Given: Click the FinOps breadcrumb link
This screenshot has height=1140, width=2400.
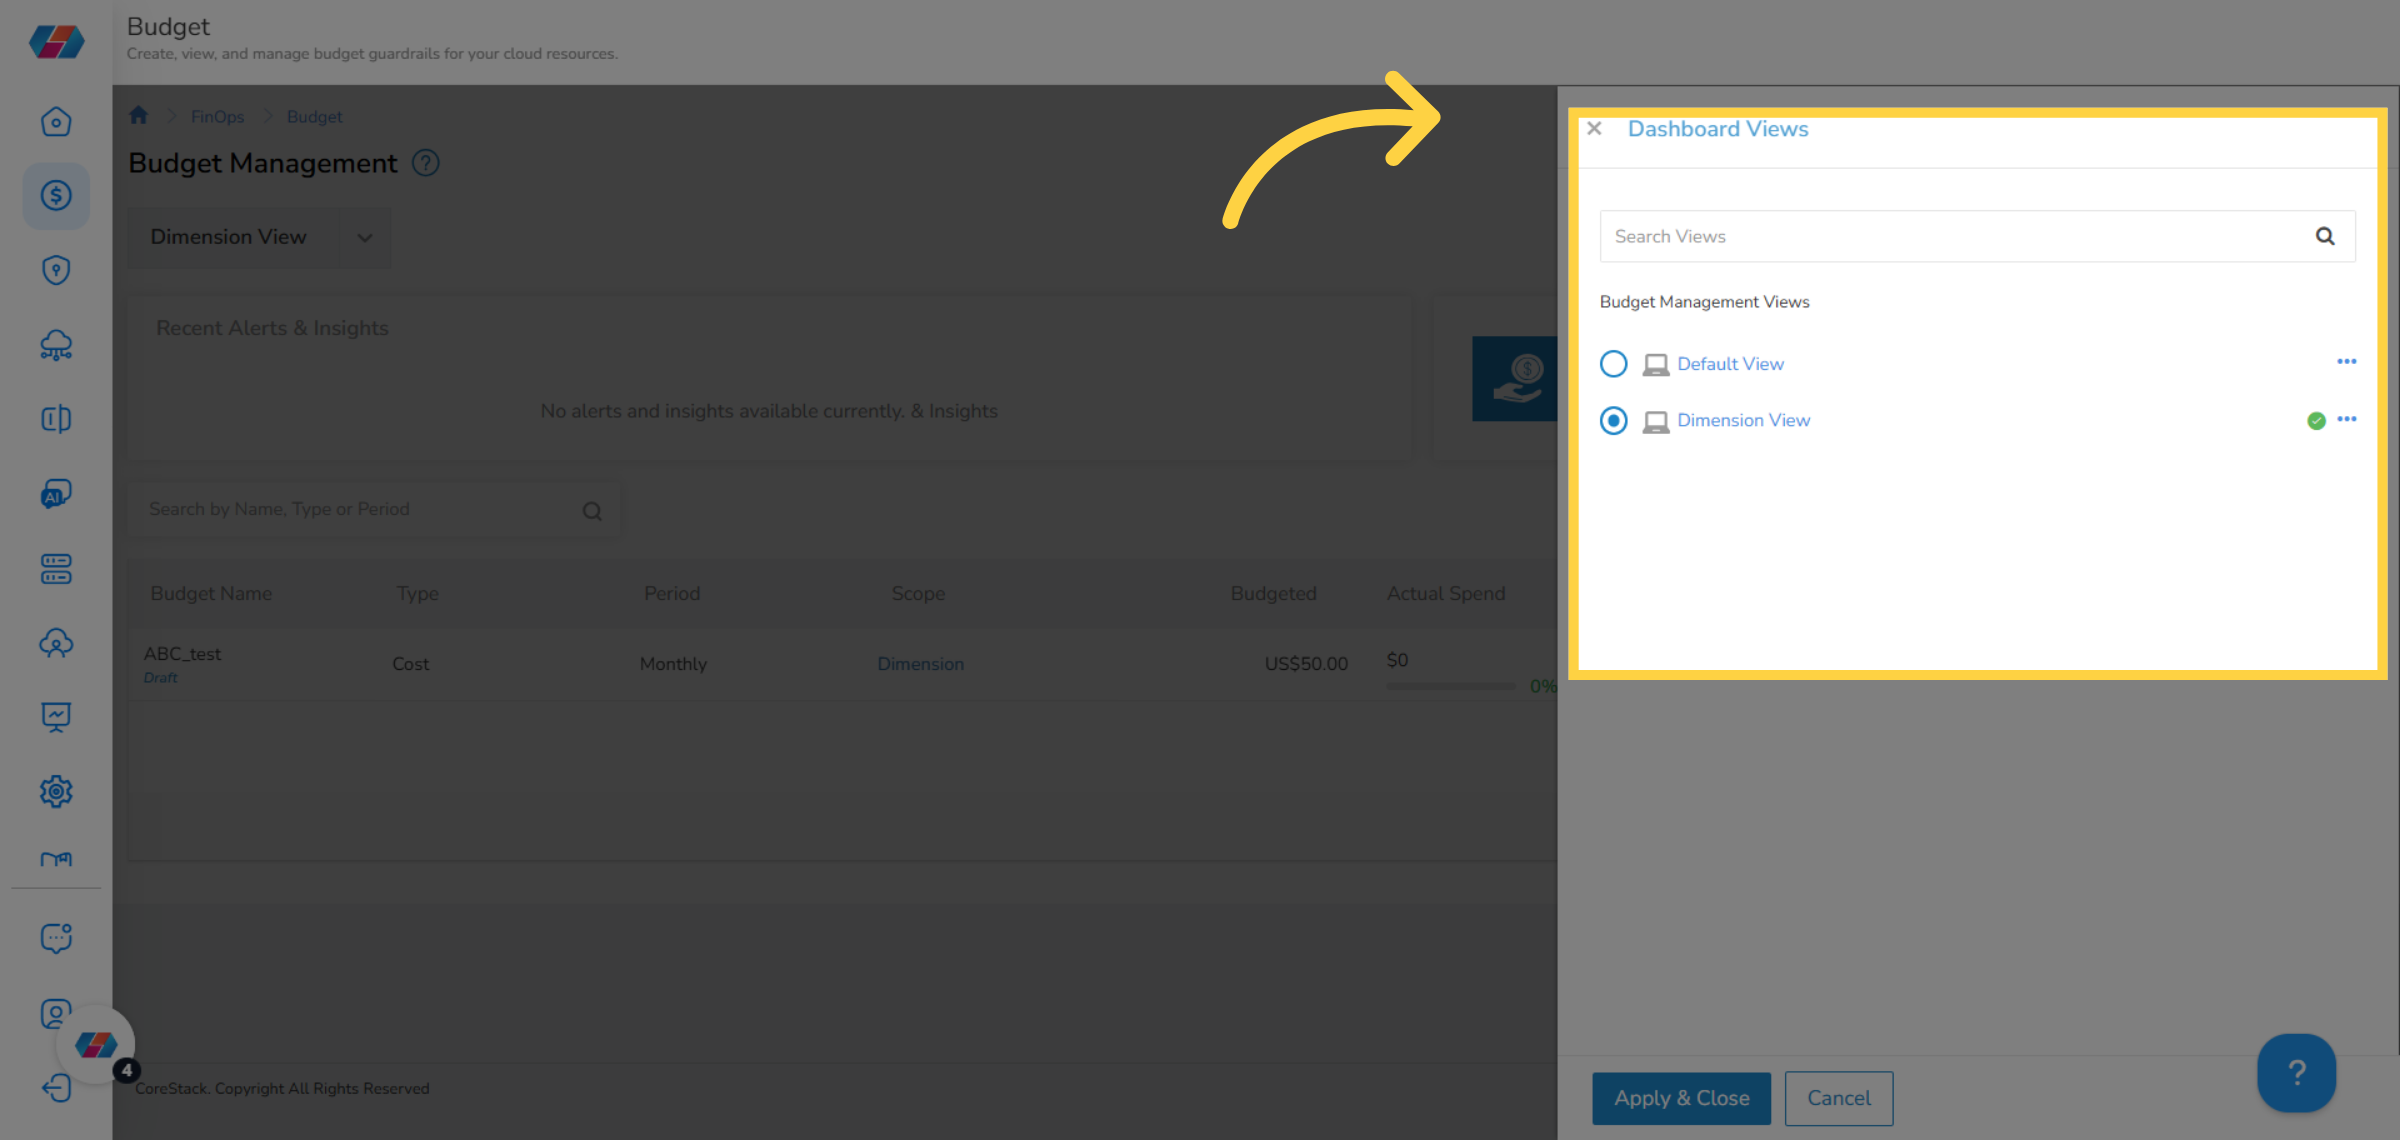Looking at the screenshot, I should click(217, 117).
